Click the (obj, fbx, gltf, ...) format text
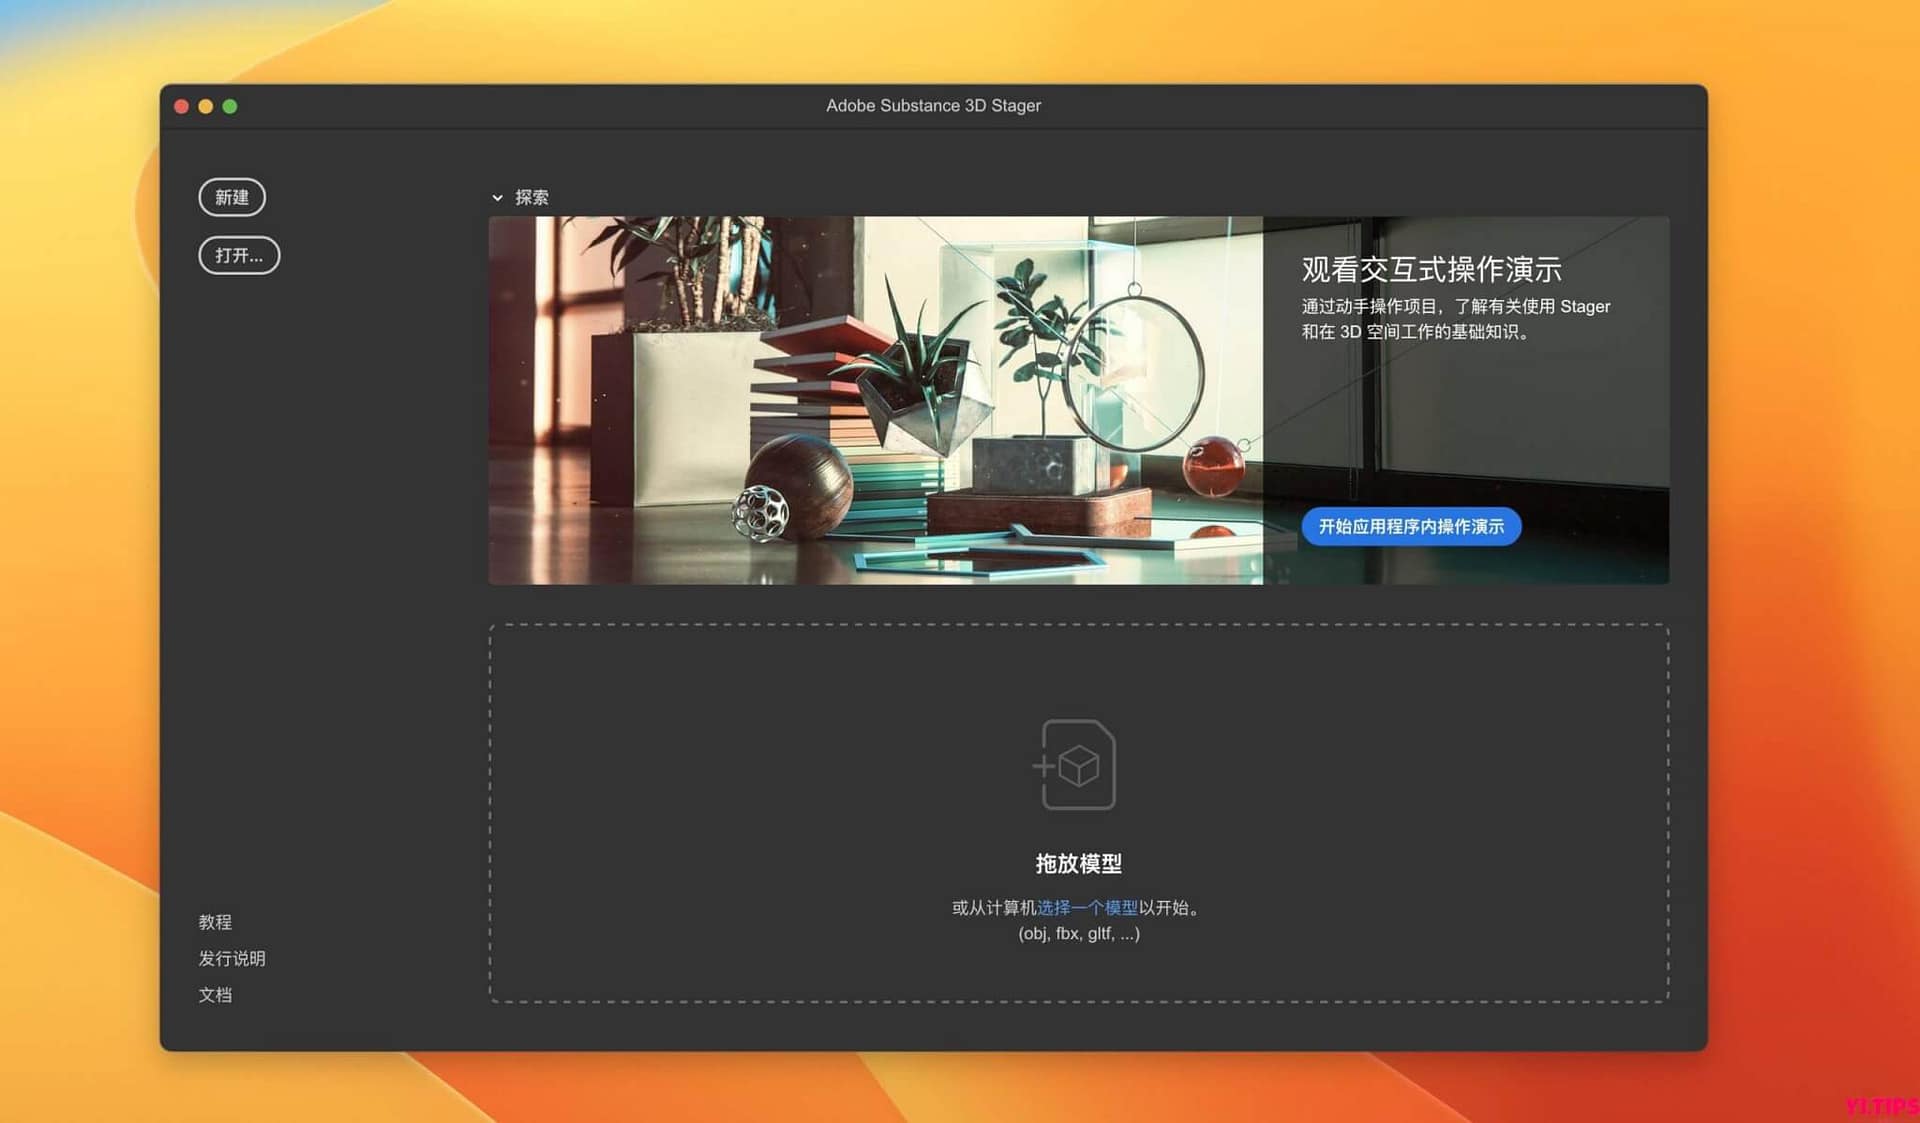1920x1123 pixels. tap(1079, 933)
